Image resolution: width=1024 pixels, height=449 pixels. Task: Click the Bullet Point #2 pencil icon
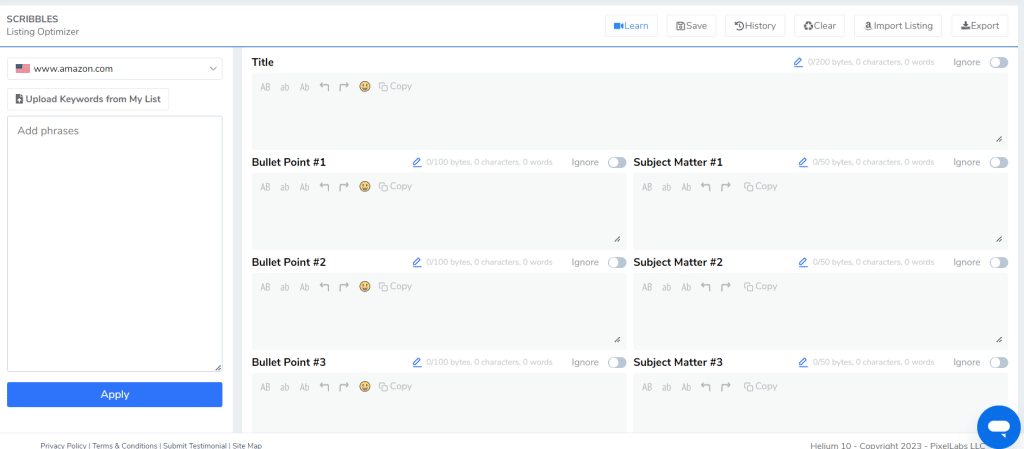click(417, 262)
